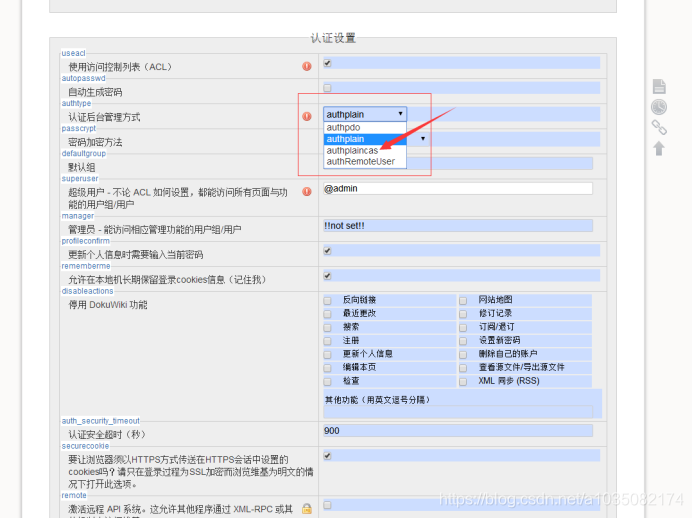Viewport: 693px width, 518px height.
Task: Open the authtype setting link
Action: tap(76, 103)
